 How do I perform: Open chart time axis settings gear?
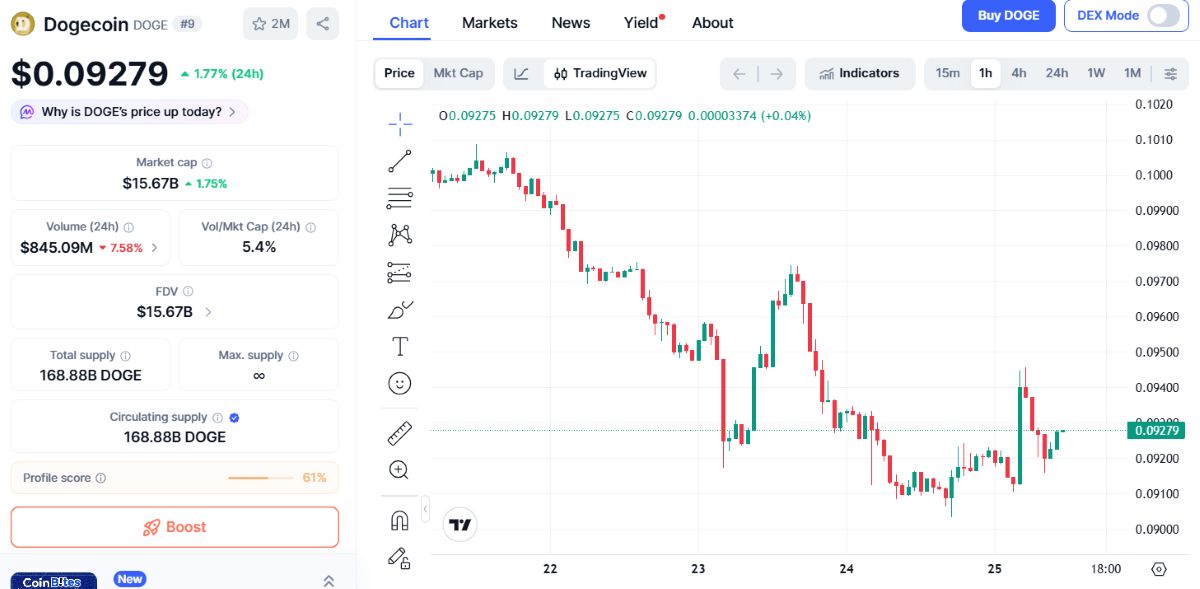tap(1159, 568)
